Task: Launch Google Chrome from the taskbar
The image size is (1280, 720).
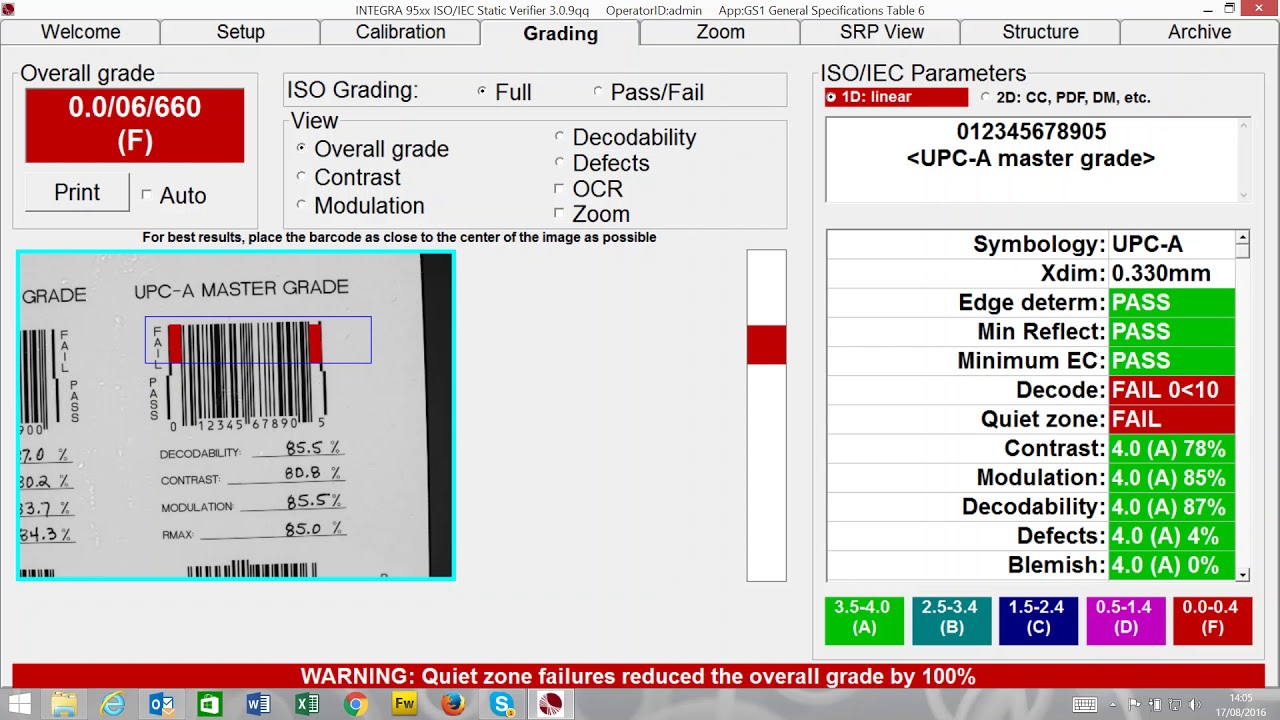Action: click(x=355, y=704)
